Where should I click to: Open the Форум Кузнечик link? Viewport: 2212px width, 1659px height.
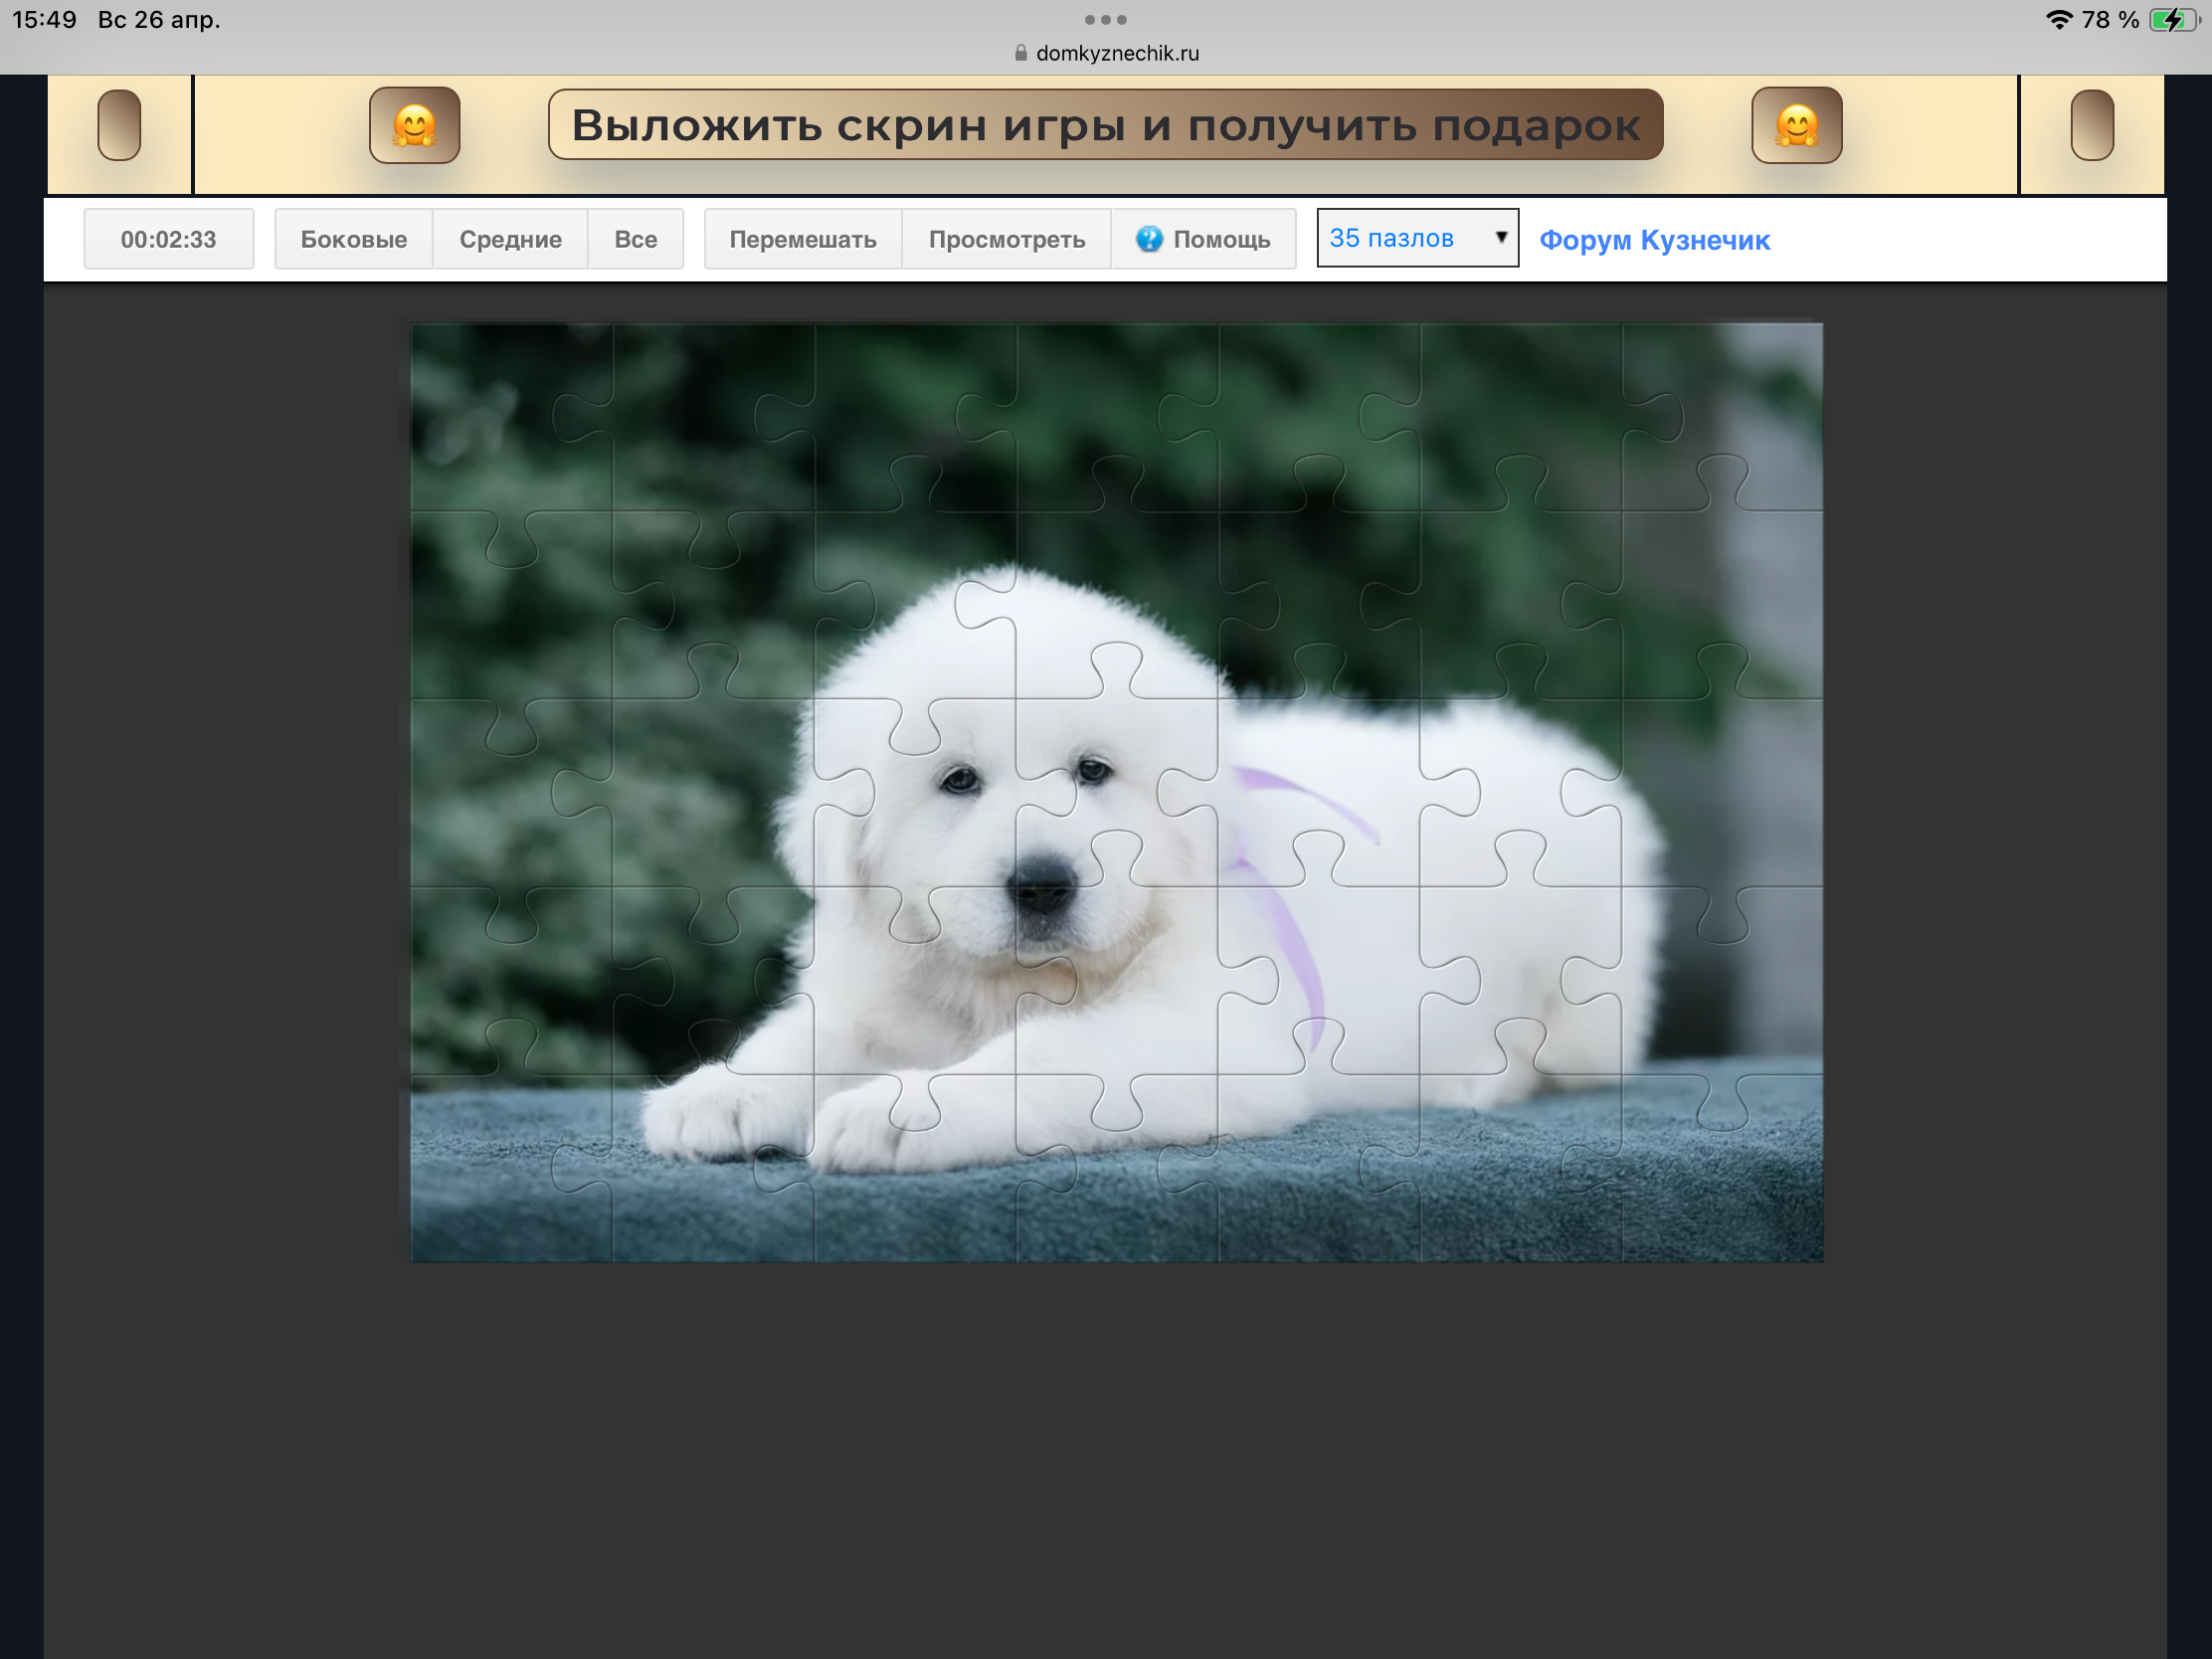pyautogui.click(x=1654, y=240)
